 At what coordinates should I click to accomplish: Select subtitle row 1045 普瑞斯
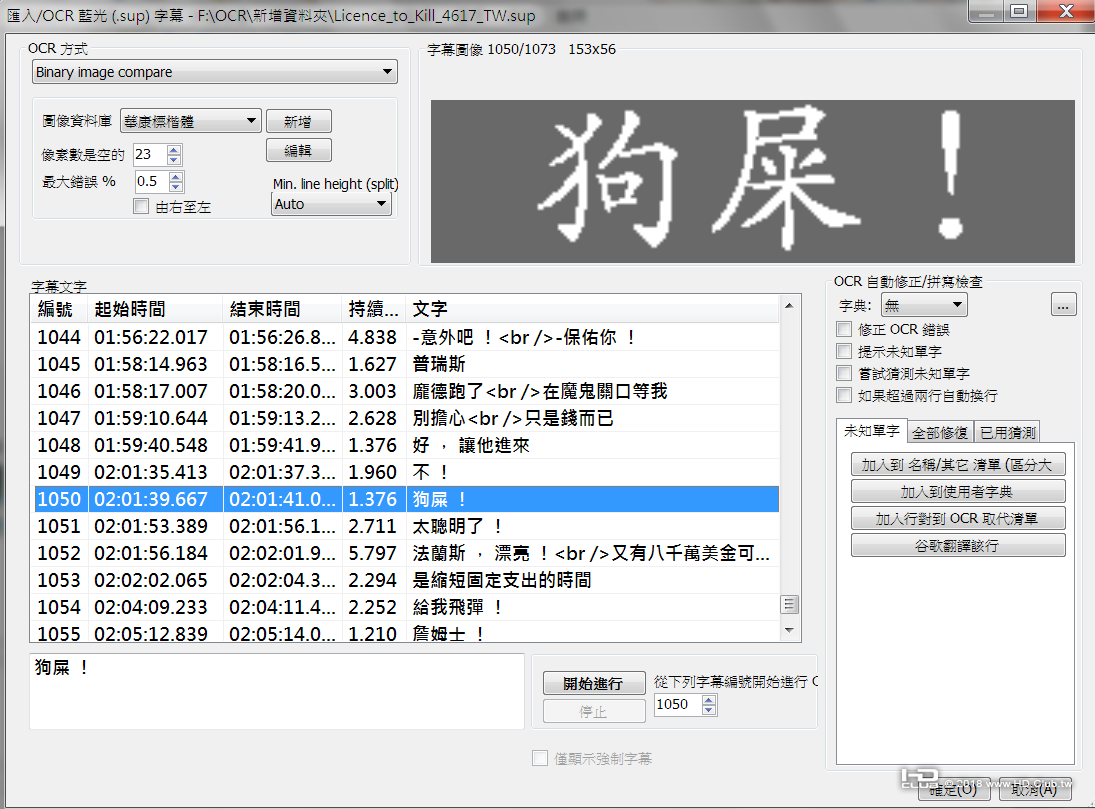[405, 364]
